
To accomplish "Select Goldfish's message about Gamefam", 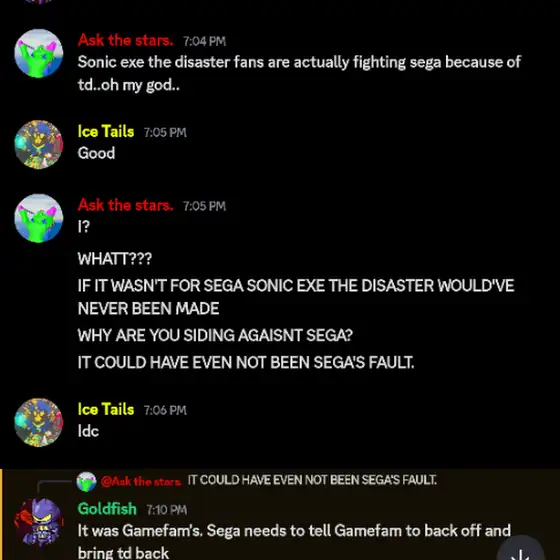I will click(294, 542).
